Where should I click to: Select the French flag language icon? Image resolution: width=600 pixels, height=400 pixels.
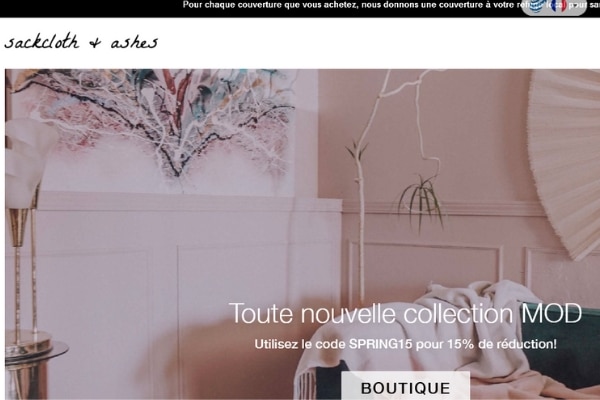tap(559, 6)
